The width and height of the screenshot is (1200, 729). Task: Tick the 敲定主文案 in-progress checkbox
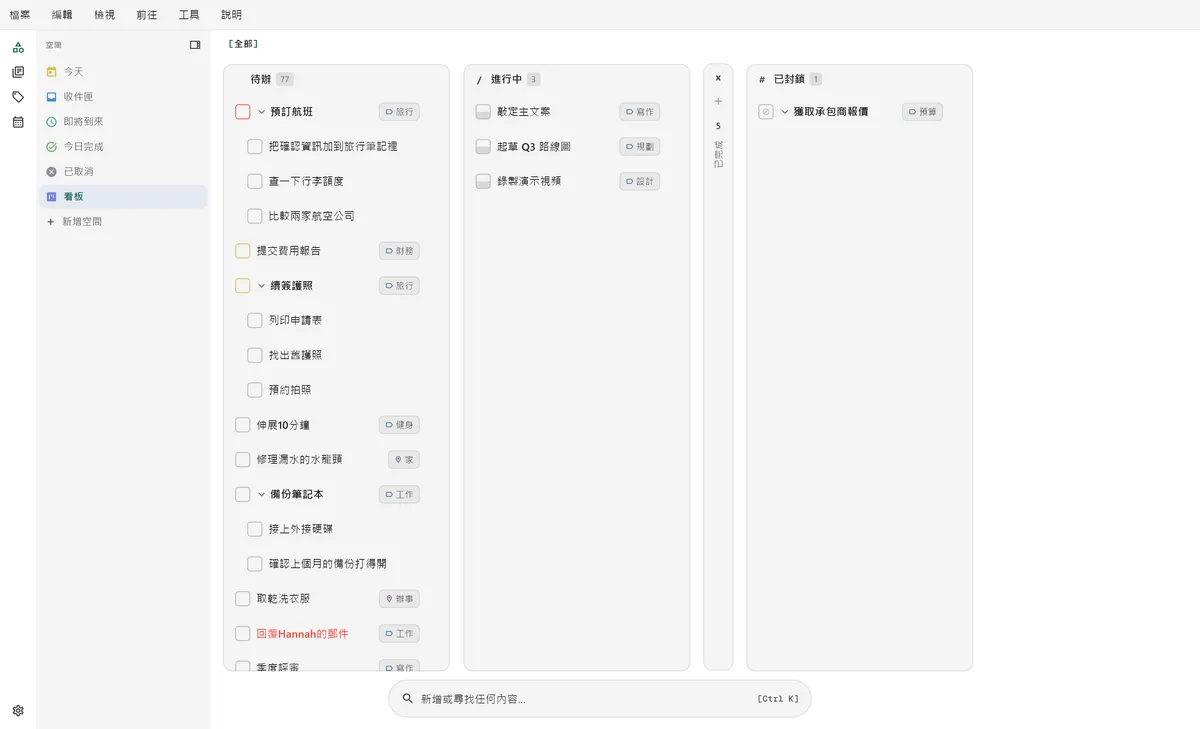click(484, 112)
